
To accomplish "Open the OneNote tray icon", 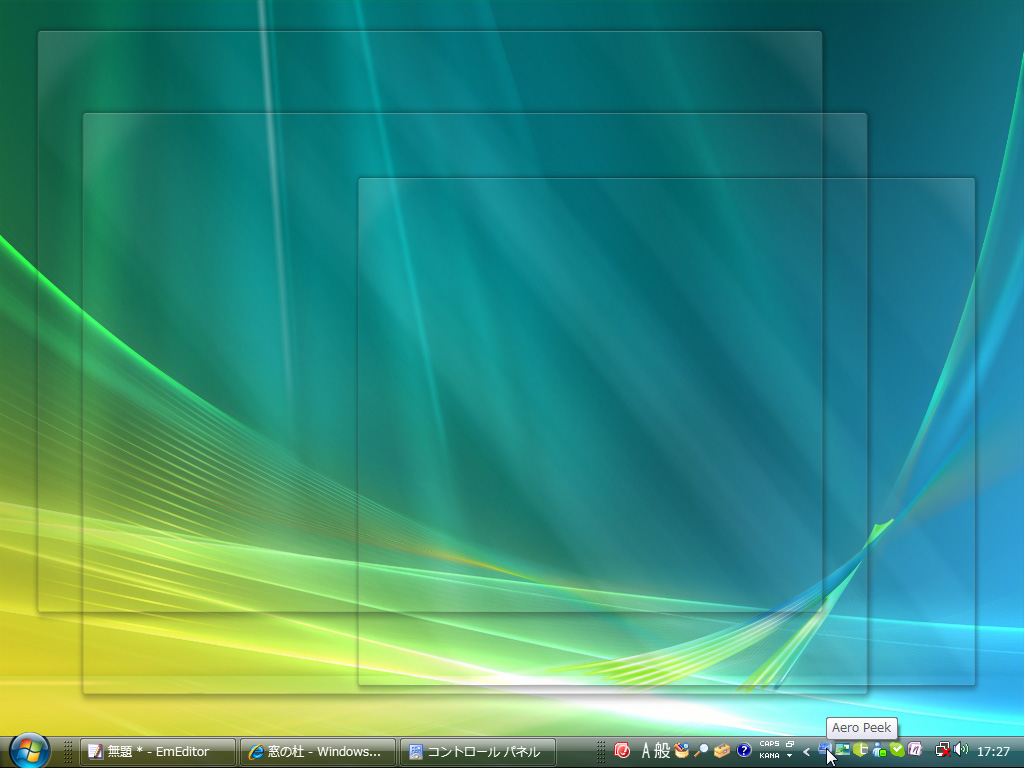I will click(915, 749).
